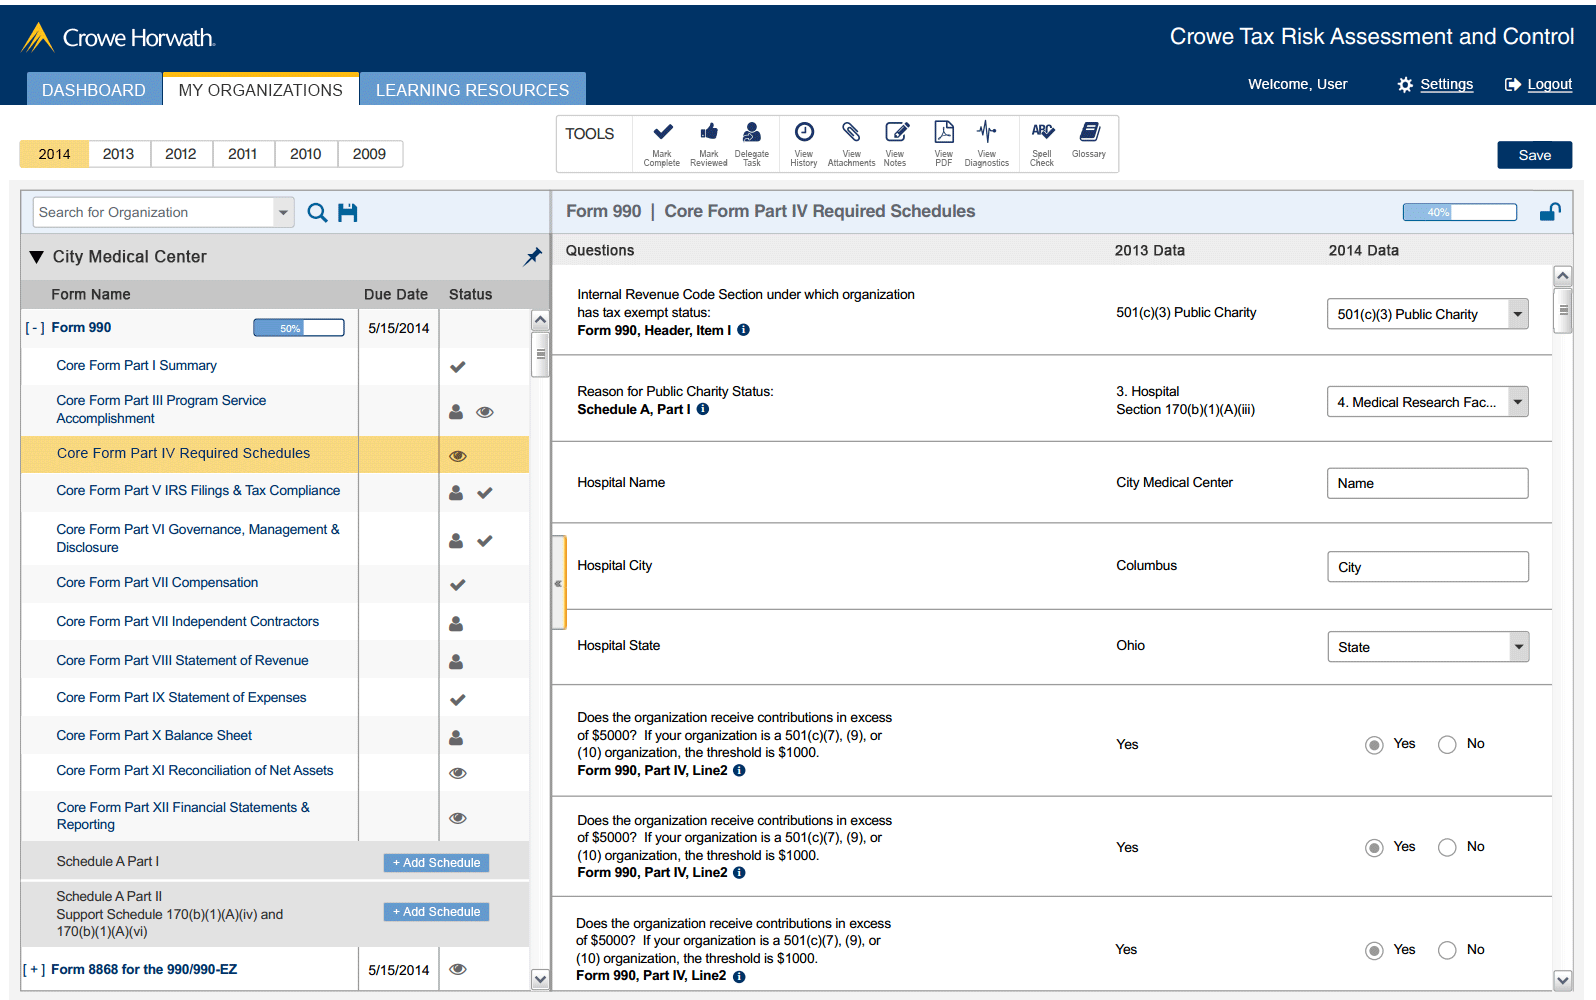Viewport: 1596px width, 1000px height.
Task: Click the Form 990 50% progress bar
Action: coord(298,328)
